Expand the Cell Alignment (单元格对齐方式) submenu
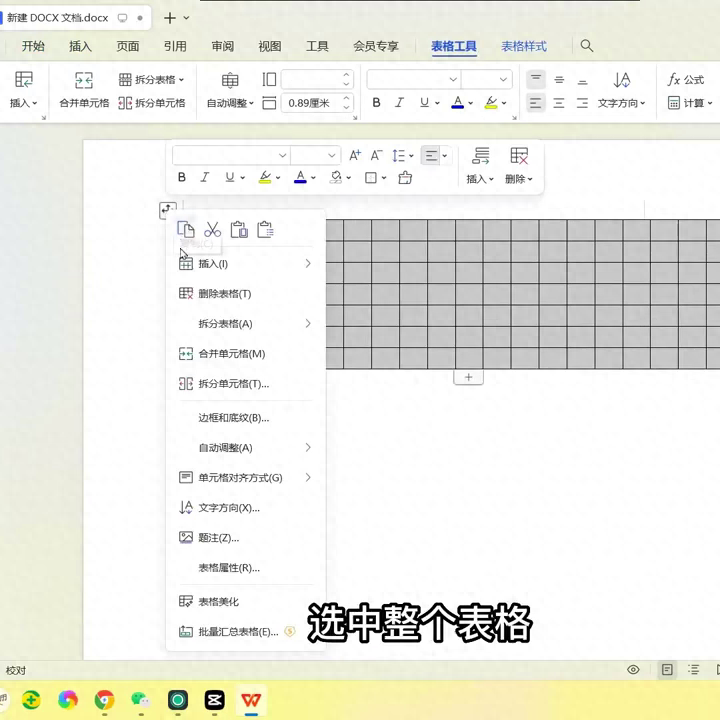720x720 pixels. [x=245, y=478]
